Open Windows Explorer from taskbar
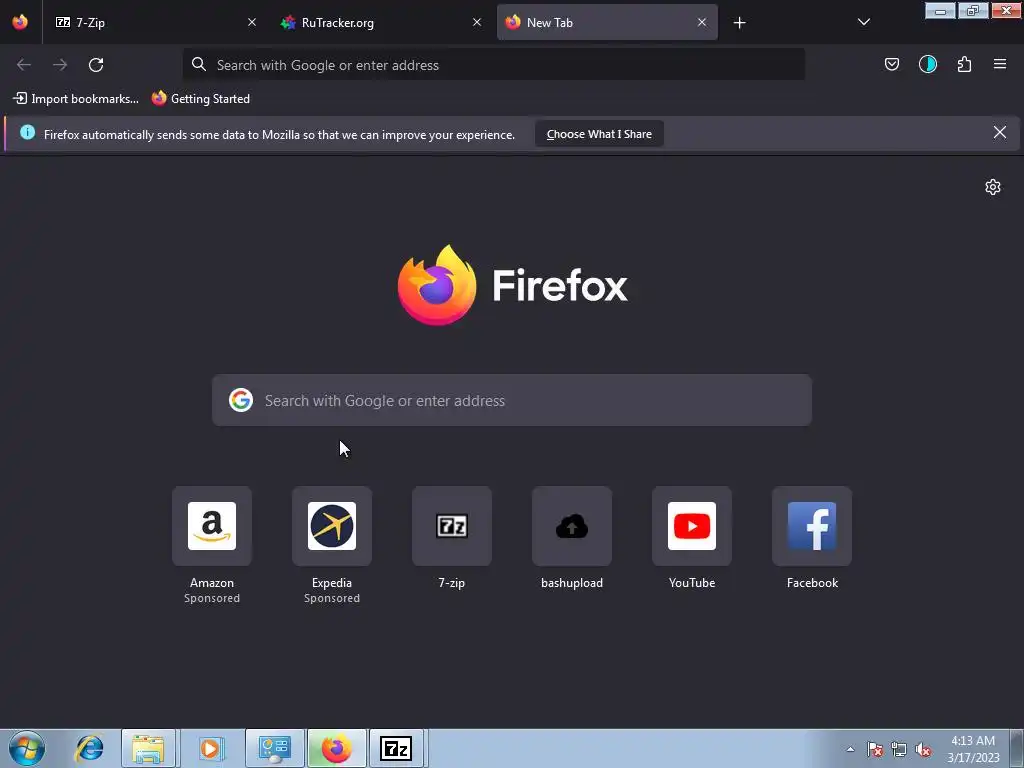This screenshot has width=1024, height=768. pyautogui.click(x=148, y=748)
